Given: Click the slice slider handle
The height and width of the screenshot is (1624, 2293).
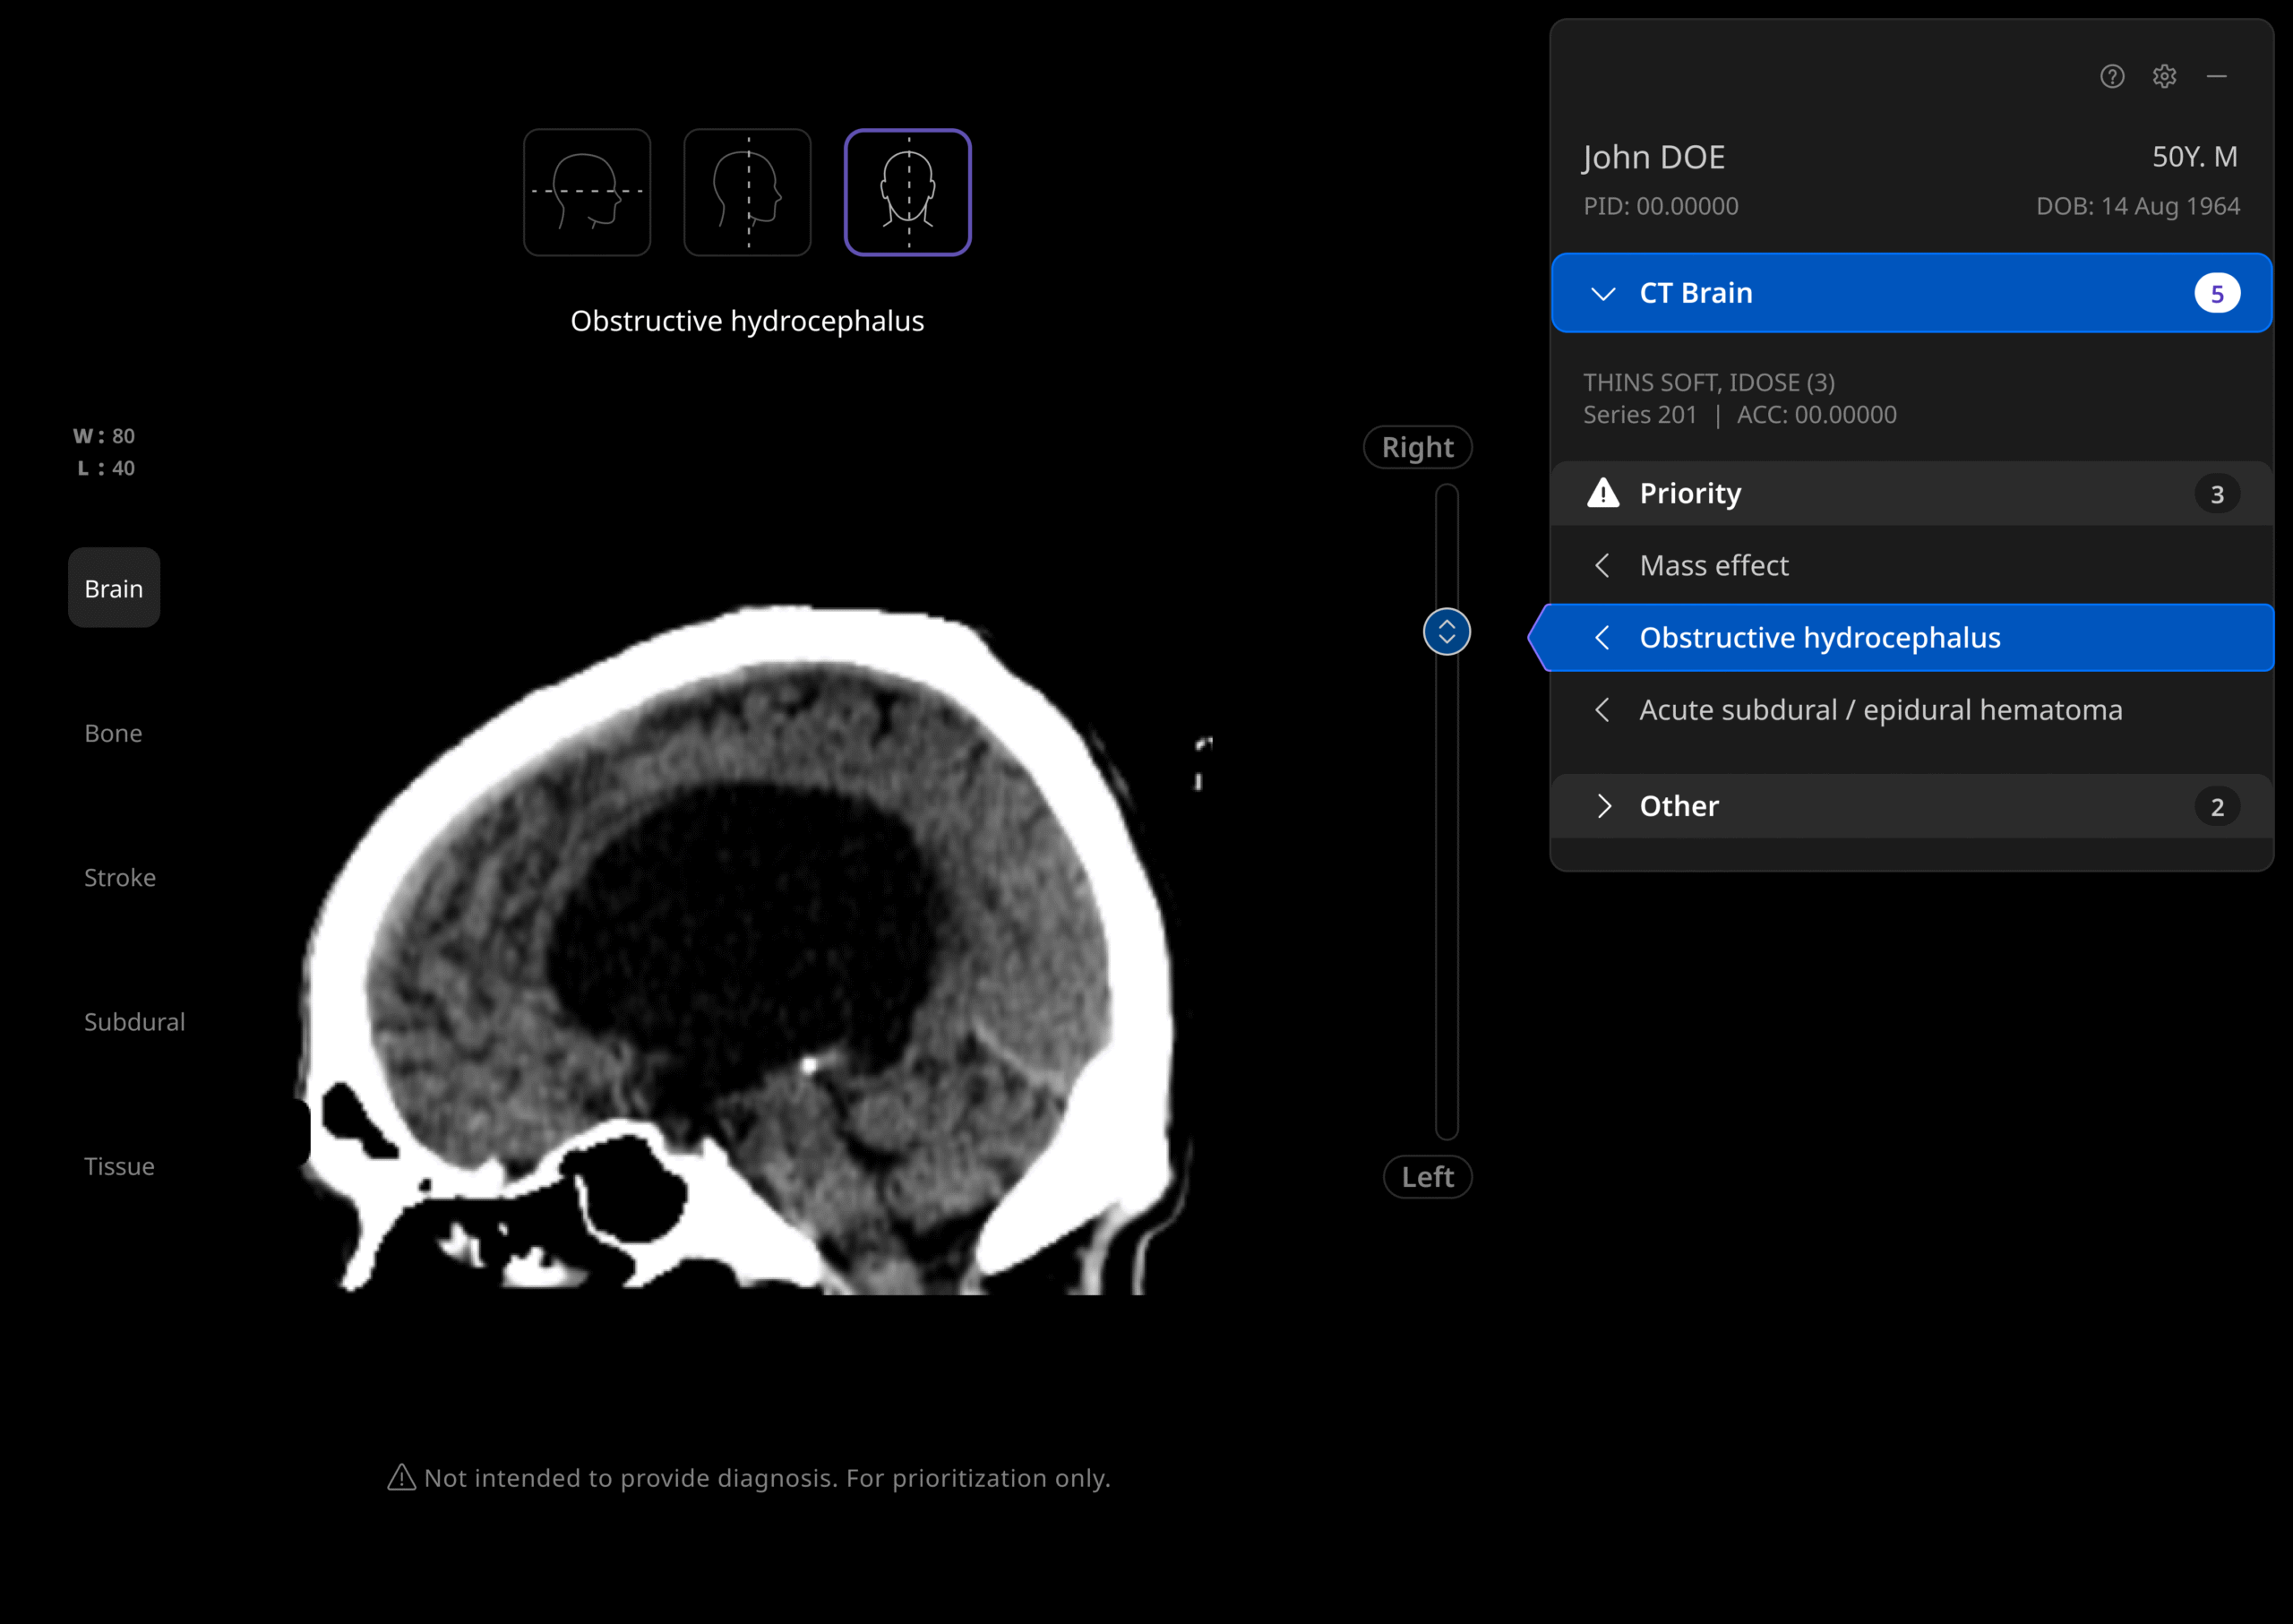Looking at the screenshot, I should (x=1446, y=632).
